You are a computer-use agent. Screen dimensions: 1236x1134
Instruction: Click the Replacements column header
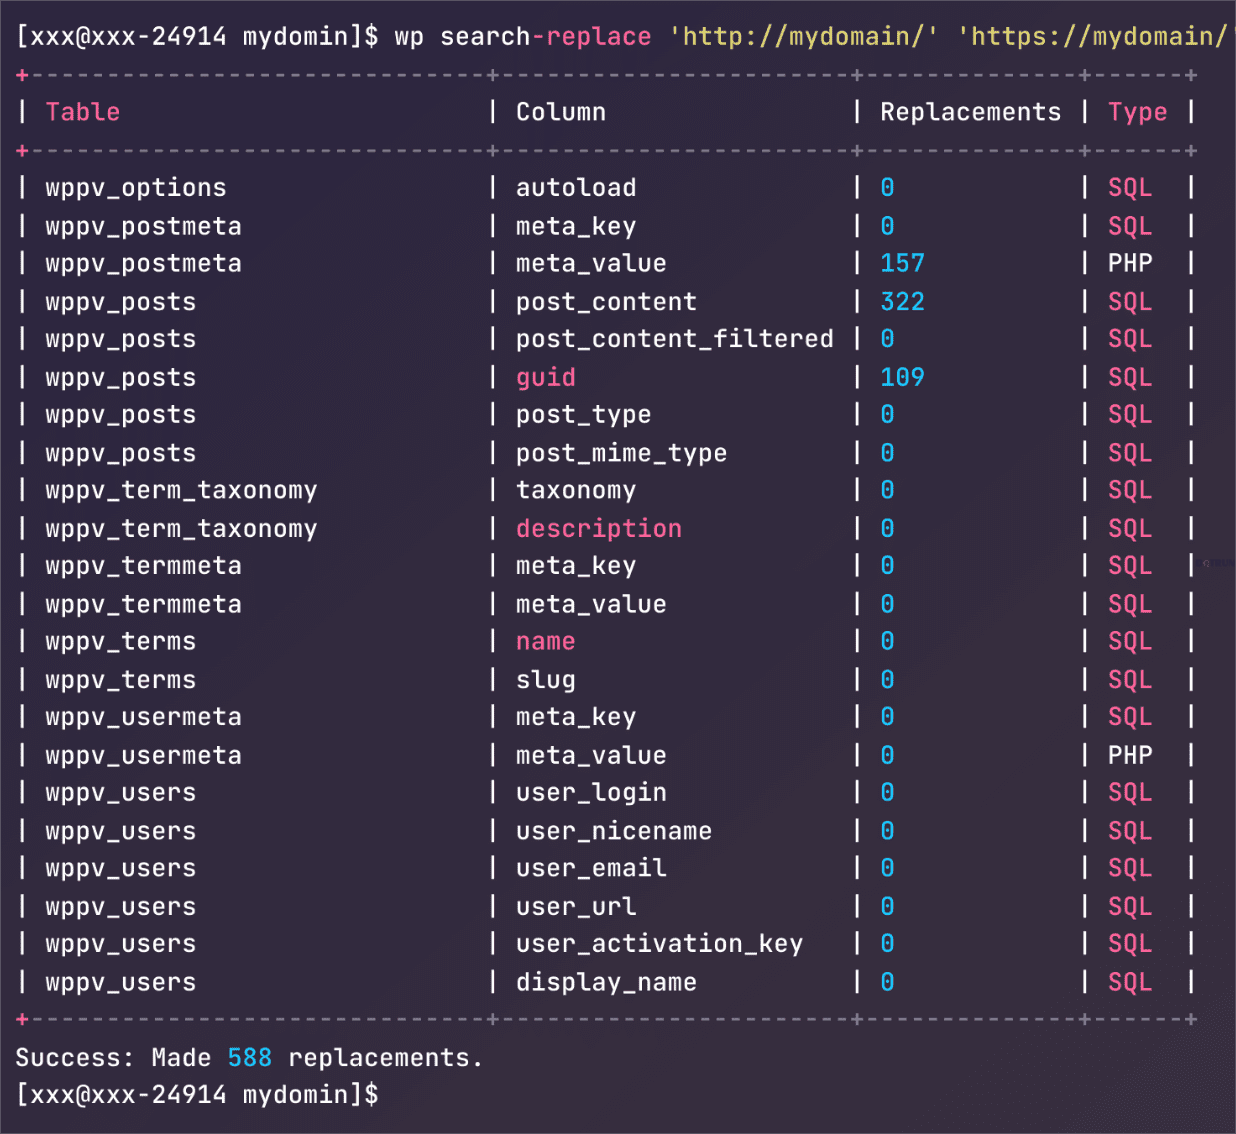[x=970, y=112]
